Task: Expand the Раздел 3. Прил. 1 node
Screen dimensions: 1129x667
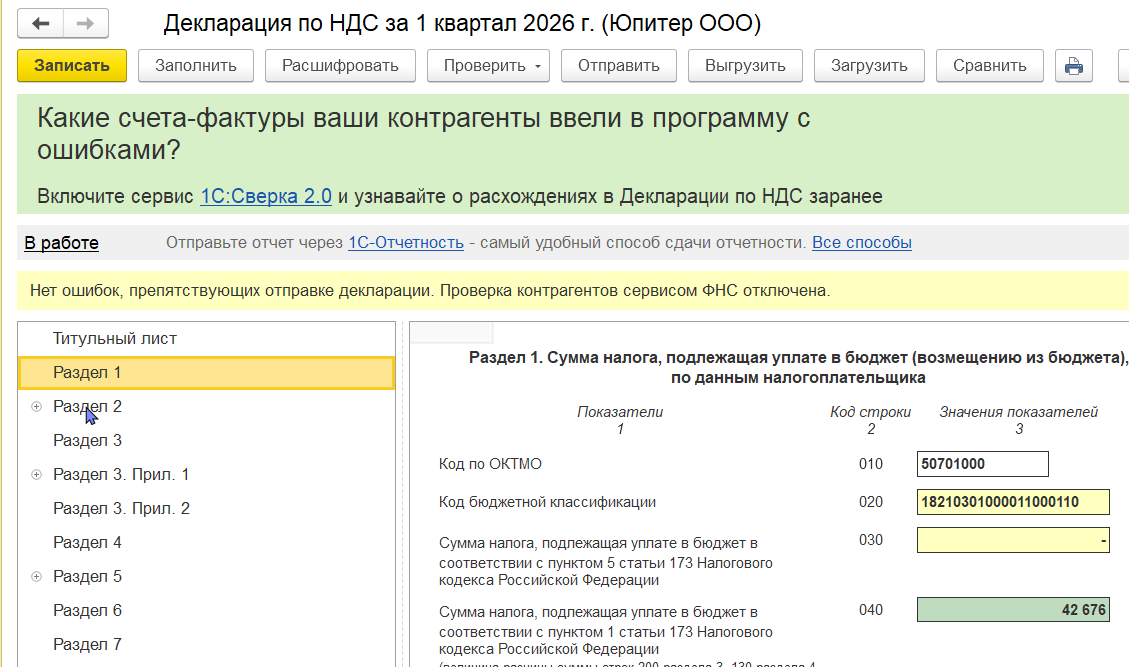Action: [37, 475]
